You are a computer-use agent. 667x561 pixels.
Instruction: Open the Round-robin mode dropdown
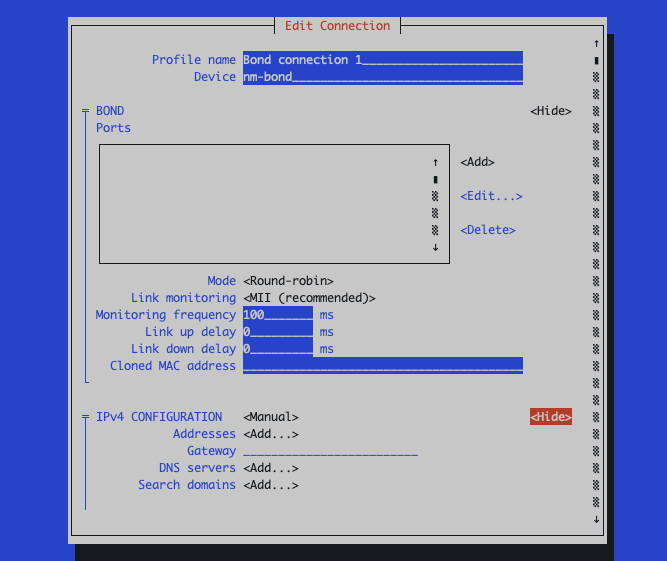[x=288, y=281]
